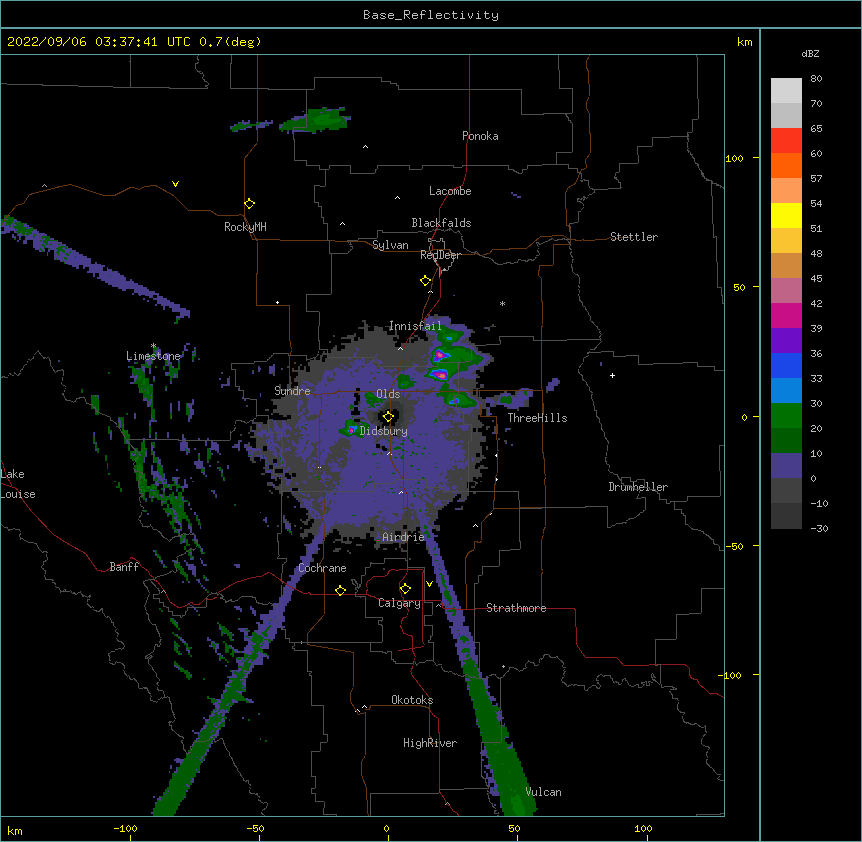The height and width of the screenshot is (842, 862).
Task: Click the Ponoka city label
Action: (x=480, y=136)
